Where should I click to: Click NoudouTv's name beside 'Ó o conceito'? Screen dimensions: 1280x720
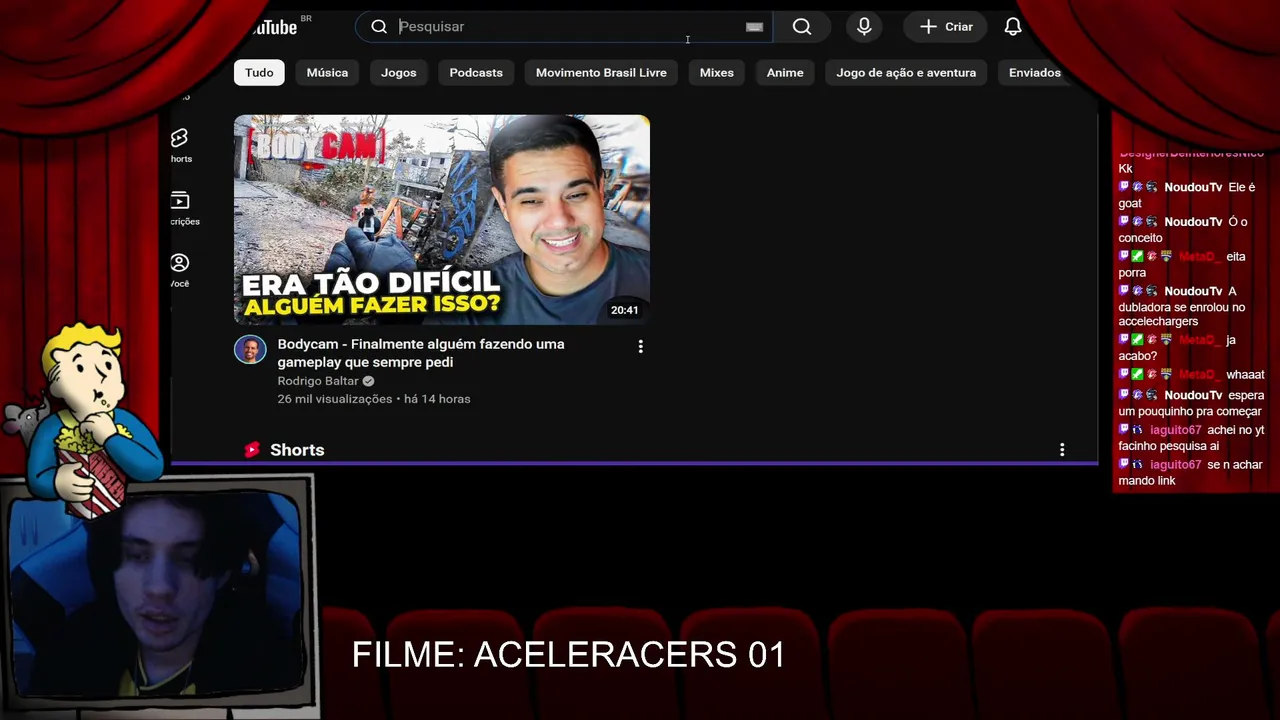(x=1193, y=222)
